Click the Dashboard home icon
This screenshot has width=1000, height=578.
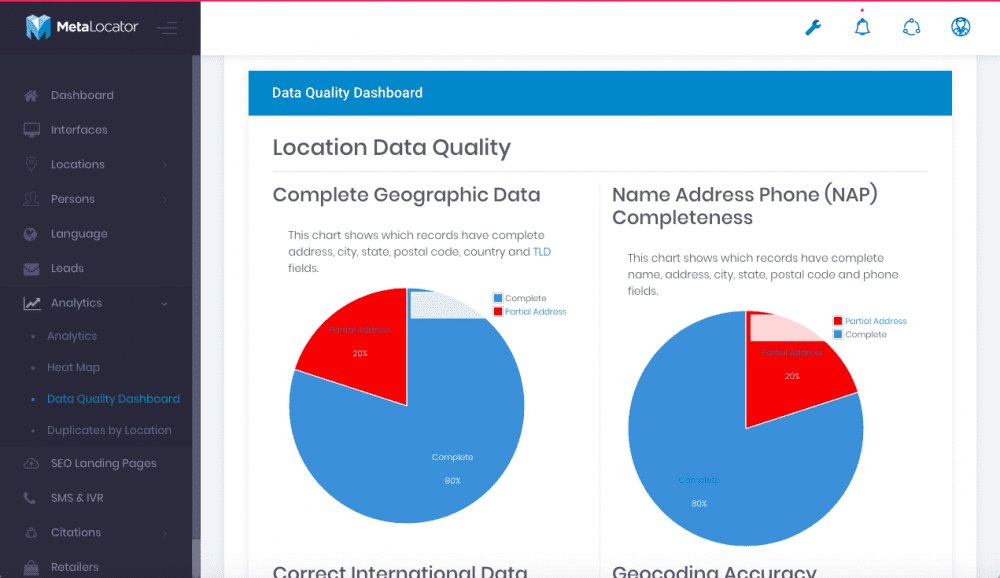click(31, 96)
